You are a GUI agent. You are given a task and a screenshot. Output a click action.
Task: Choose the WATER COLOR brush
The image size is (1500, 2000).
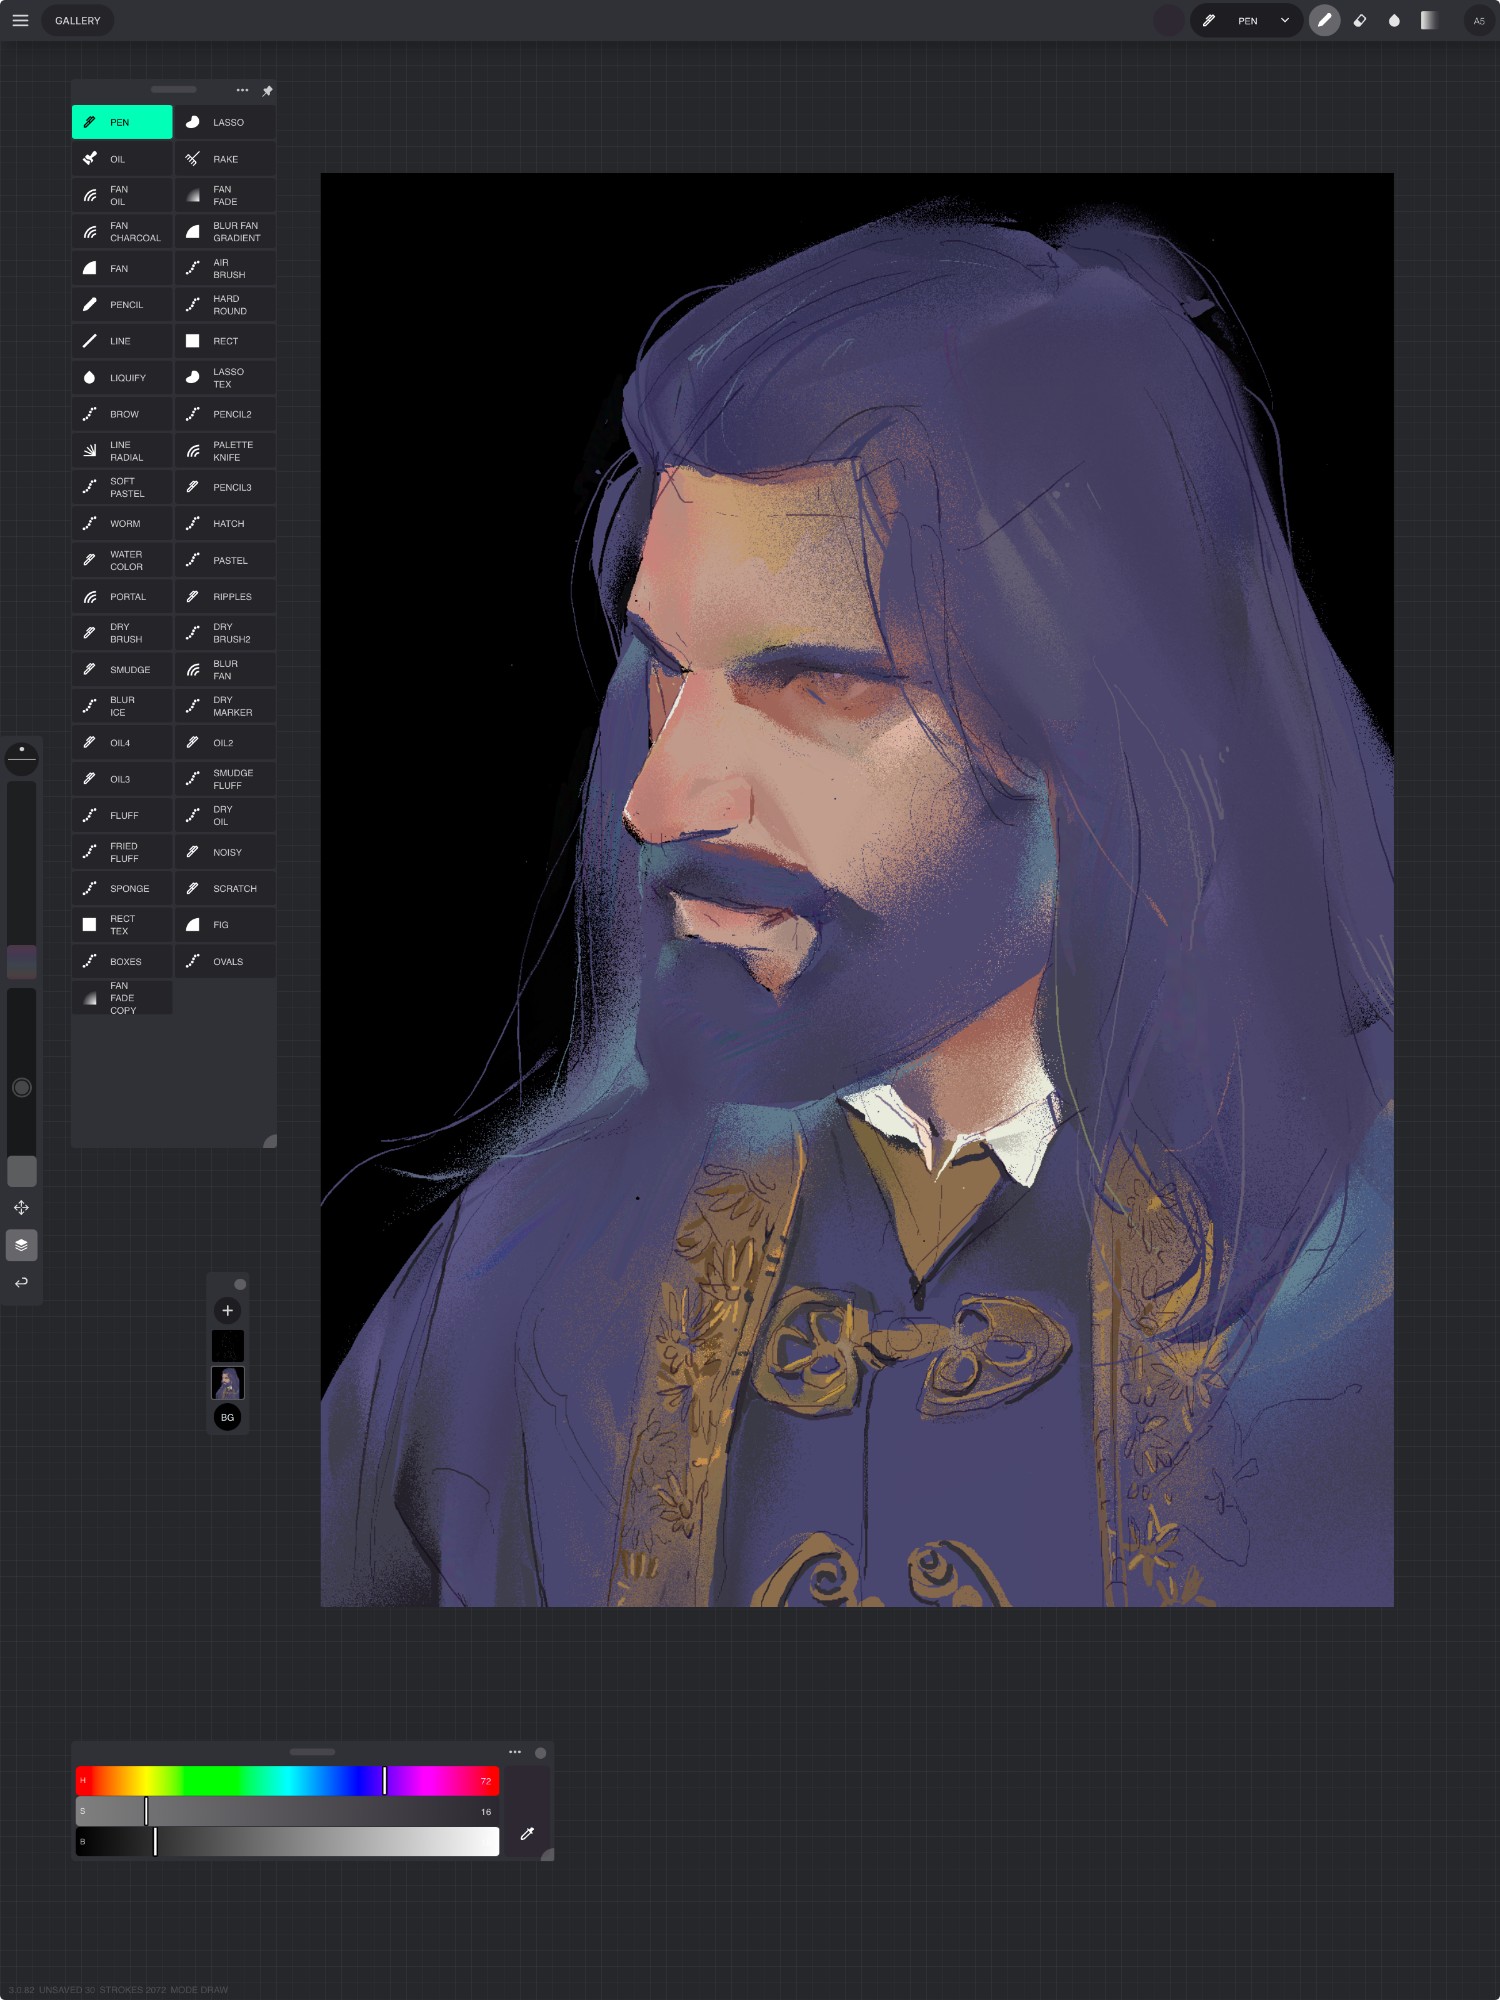coord(122,561)
